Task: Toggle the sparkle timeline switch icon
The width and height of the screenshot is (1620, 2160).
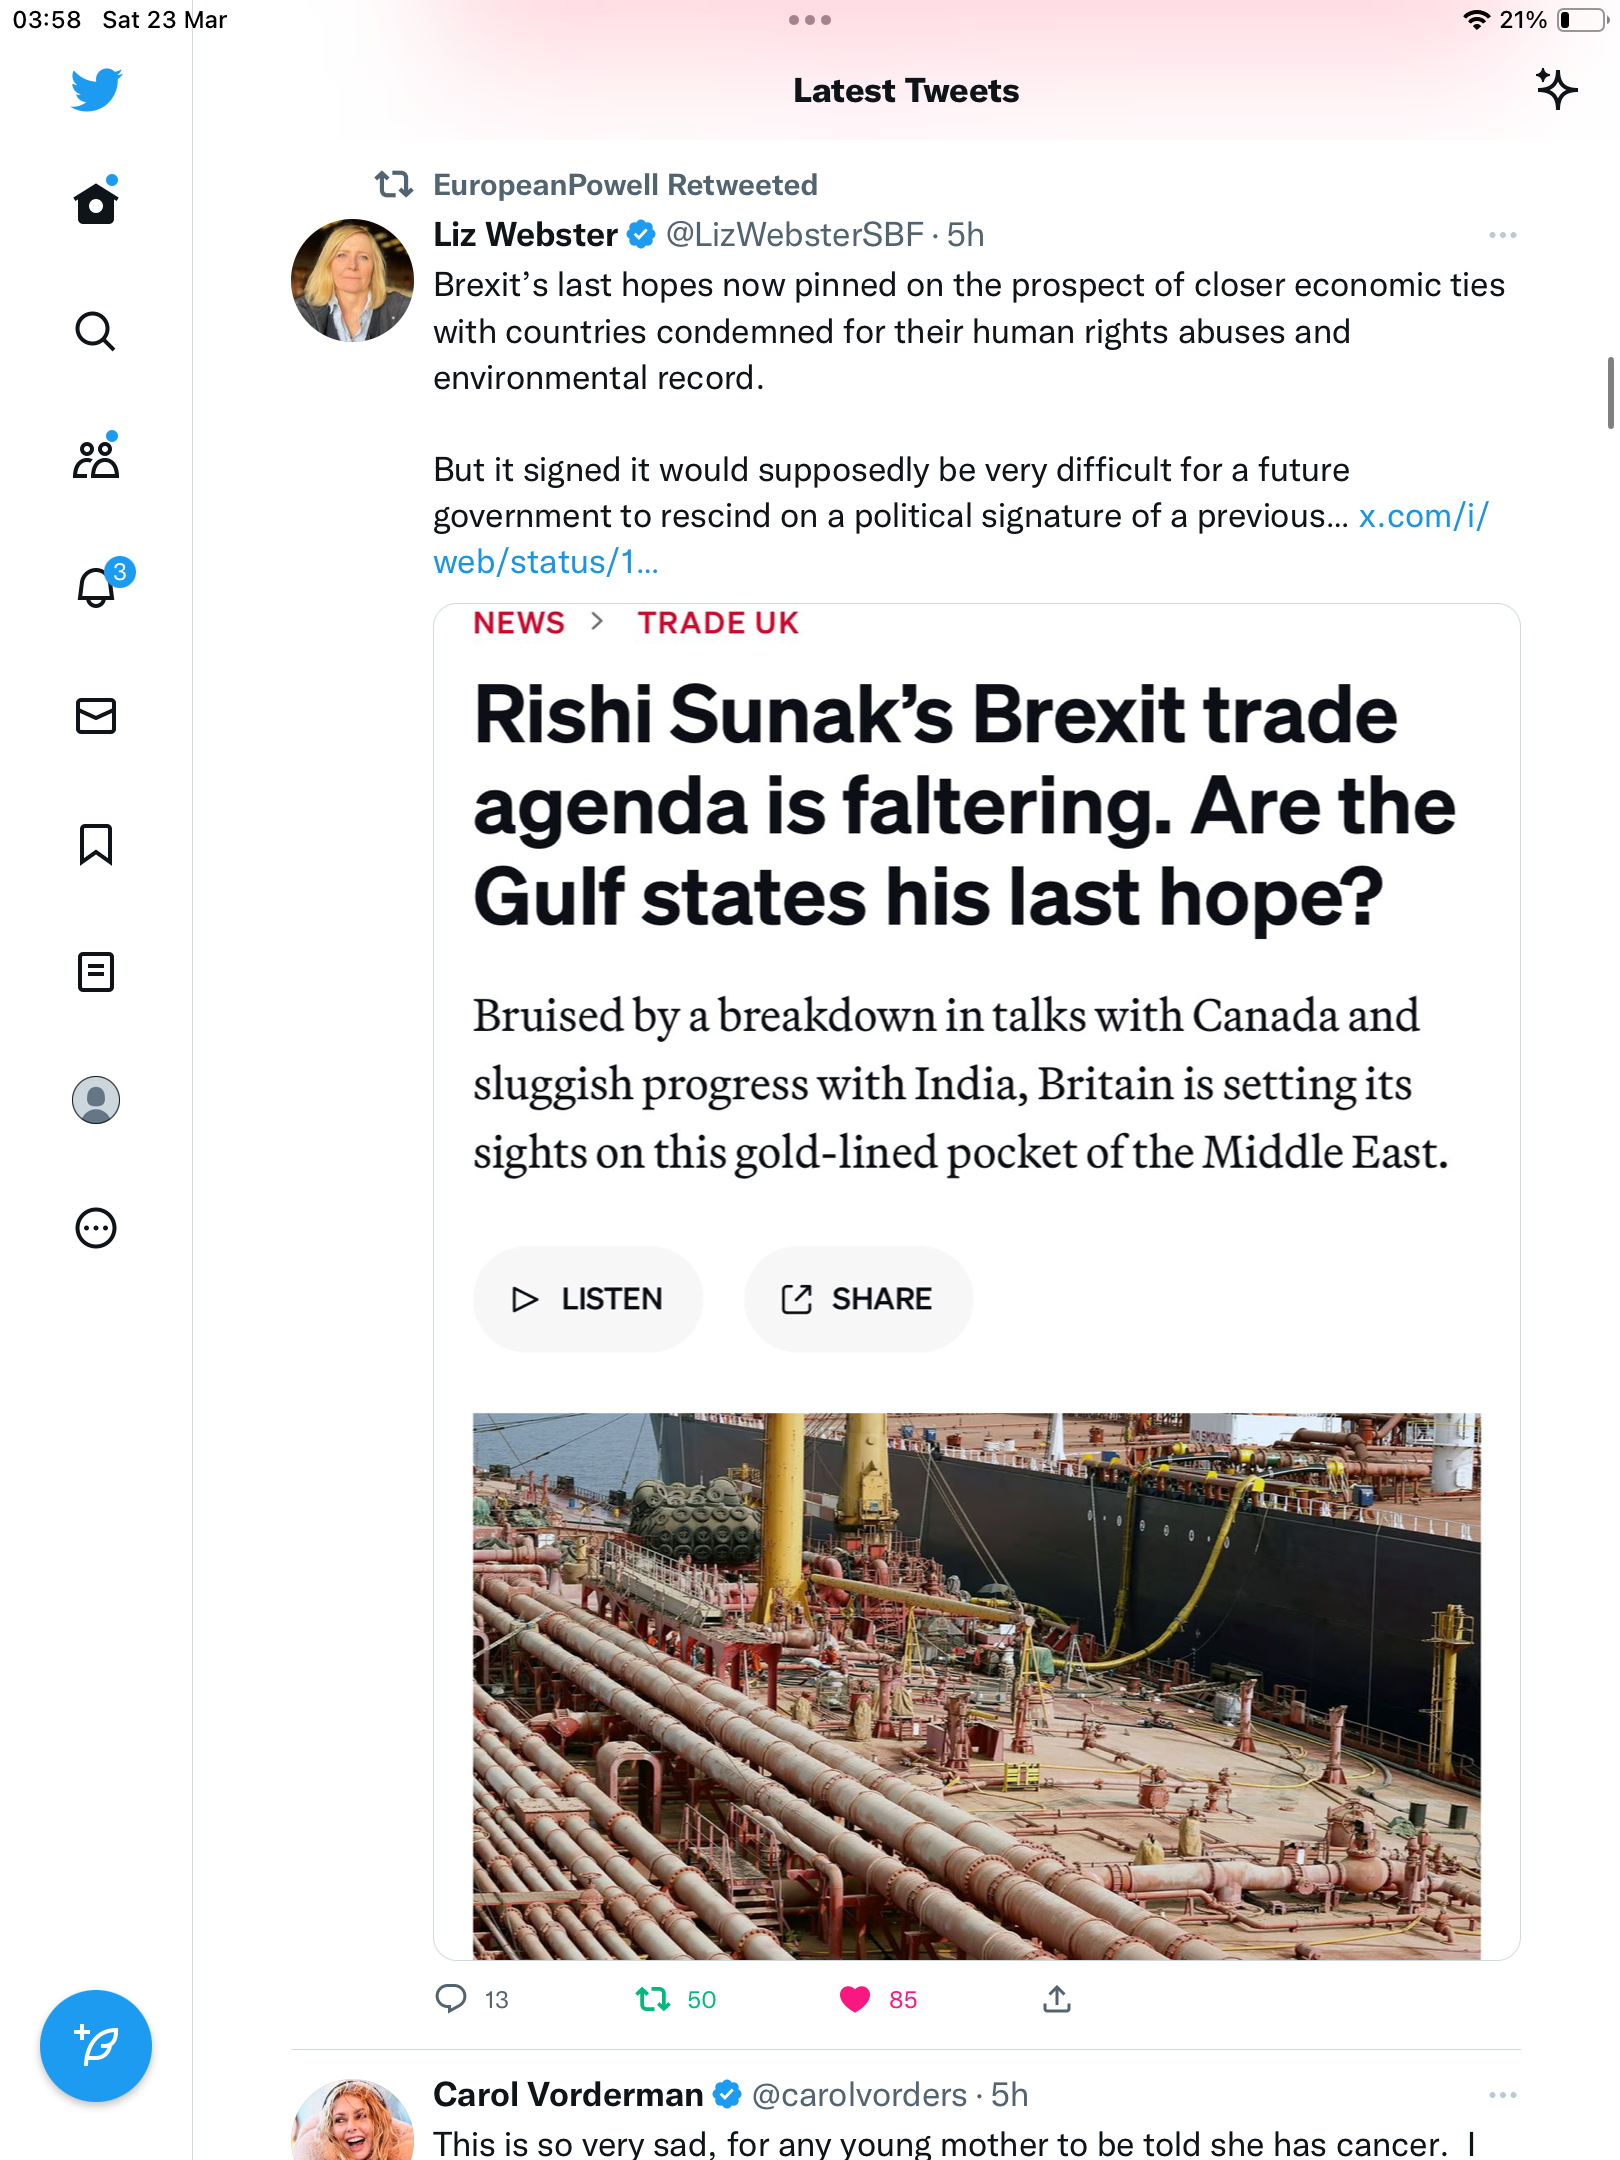Action: [x=1557, y=90]
